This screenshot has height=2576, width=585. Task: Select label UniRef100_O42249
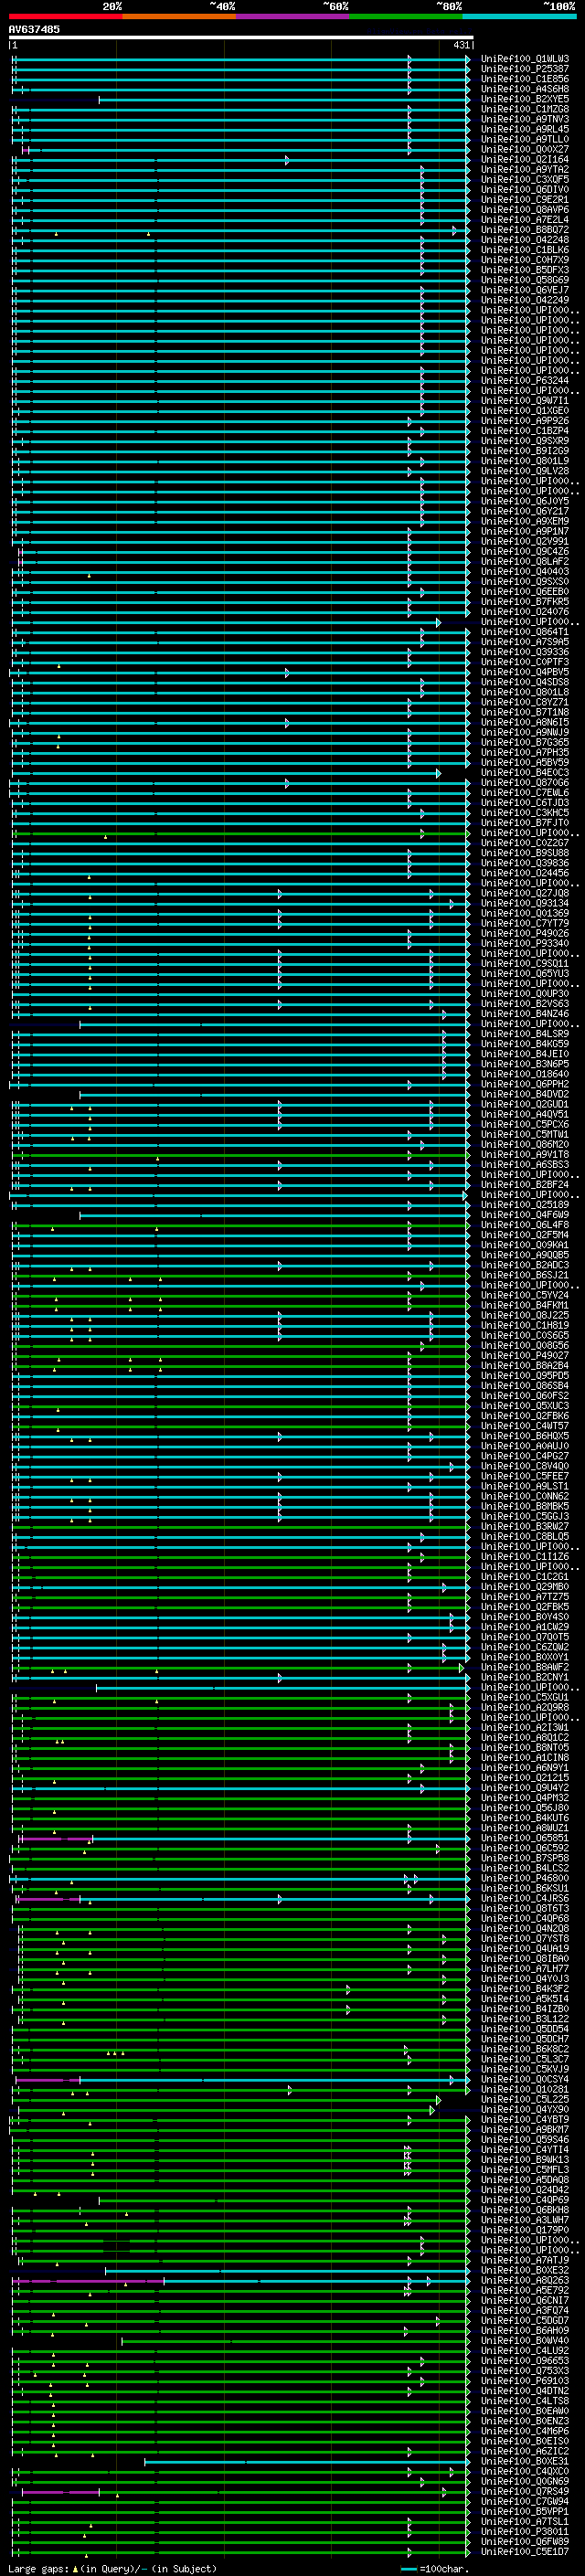[x=525, y=300]
